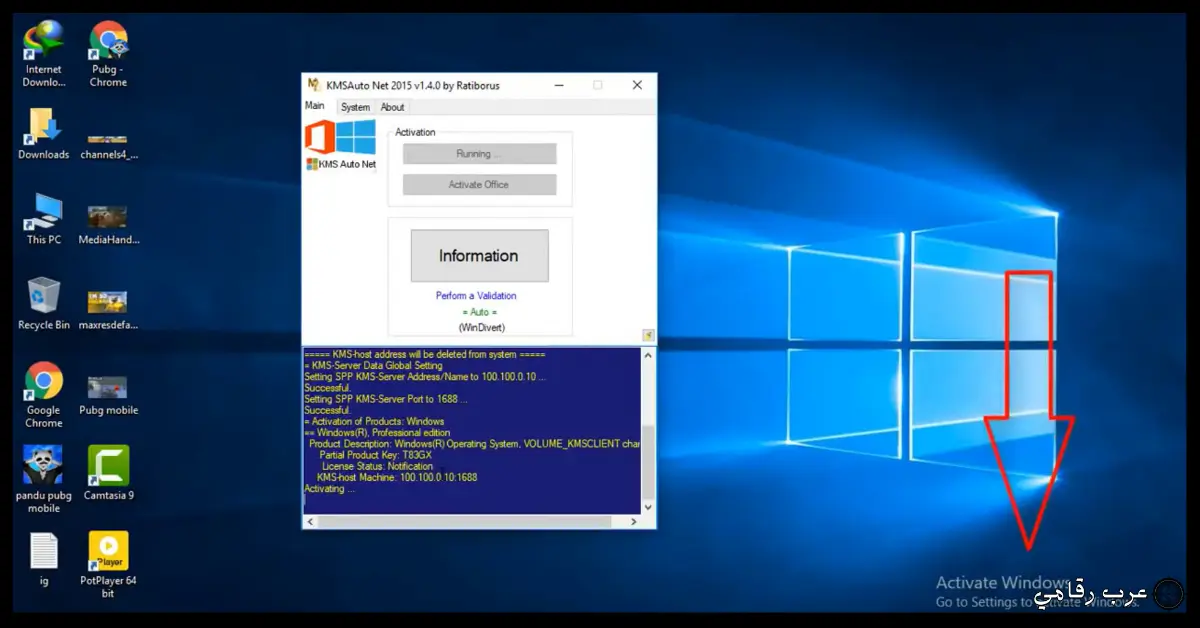Open the ig text file

coord(44,552)
